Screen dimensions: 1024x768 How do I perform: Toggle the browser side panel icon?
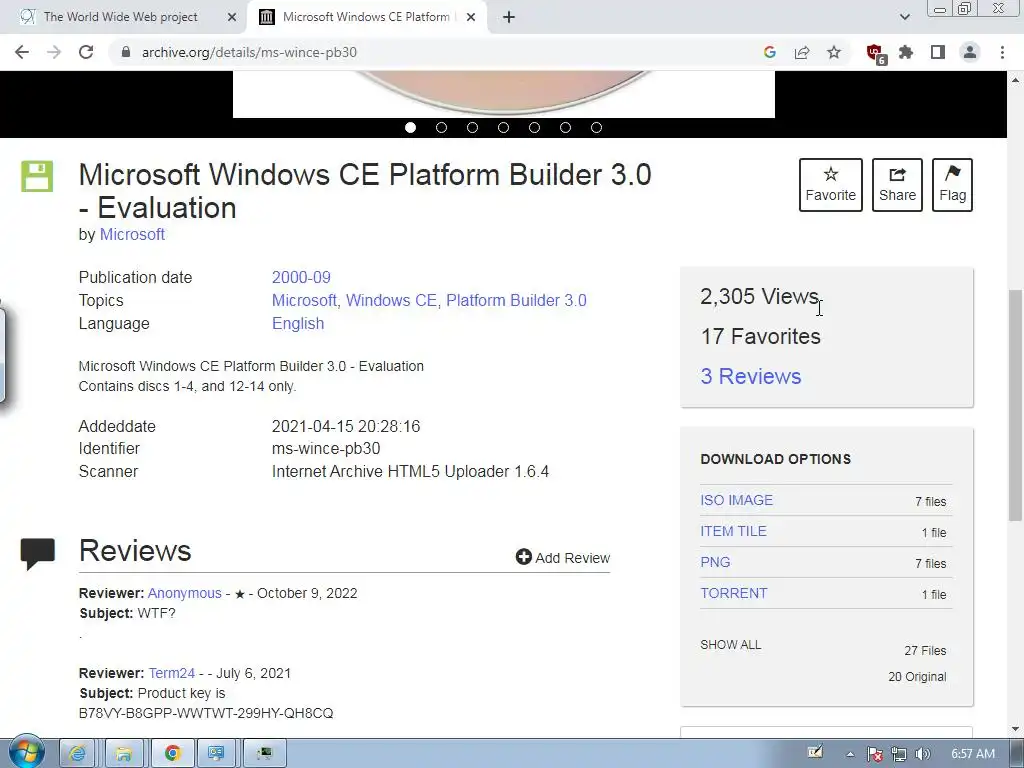[938, 52]
